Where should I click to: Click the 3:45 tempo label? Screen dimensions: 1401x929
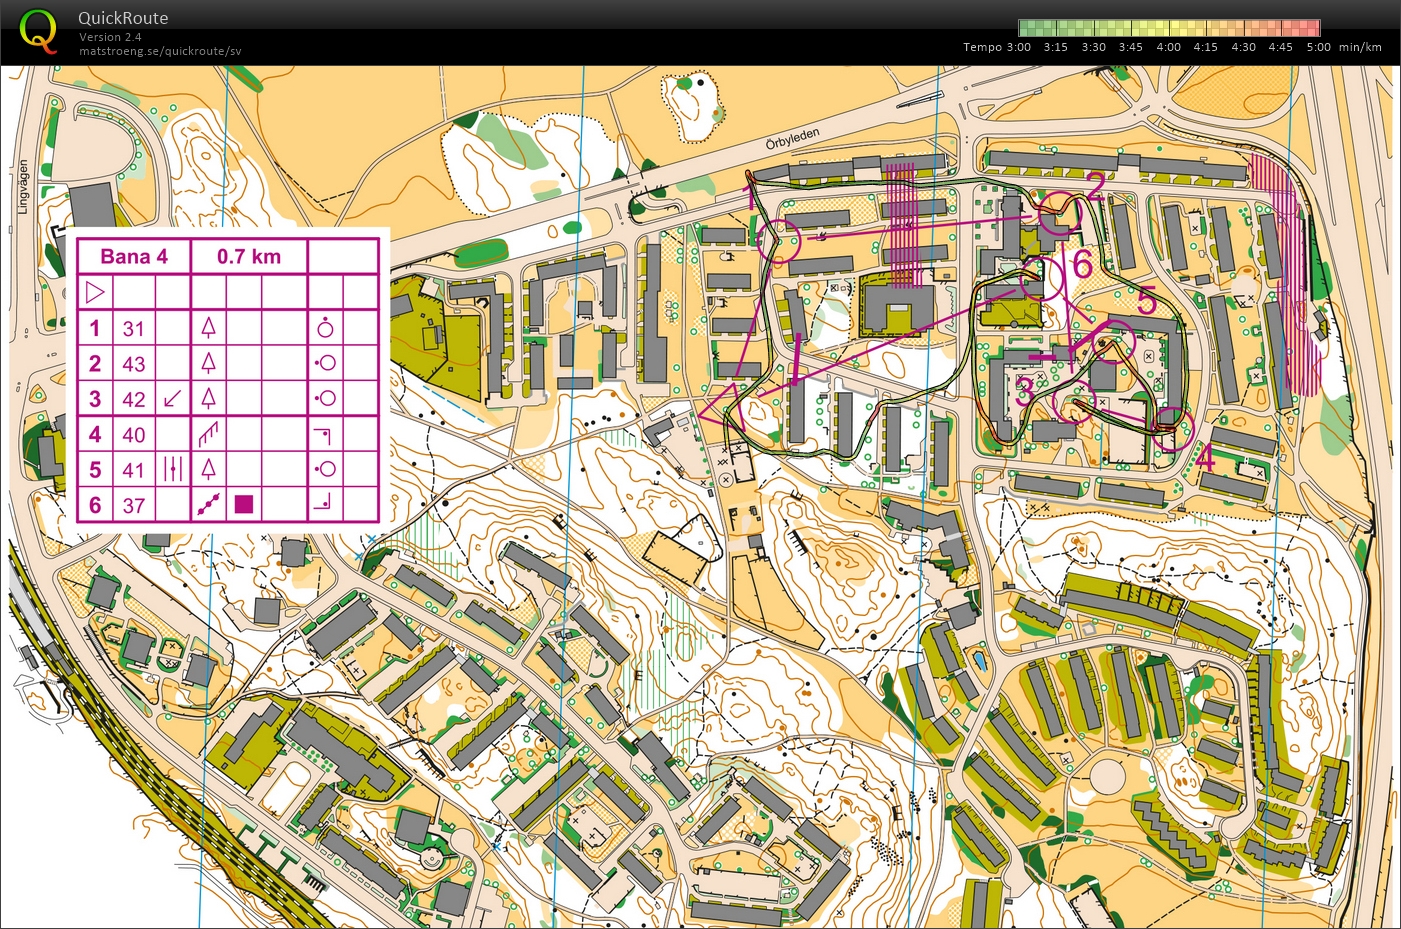(1130, 47)
